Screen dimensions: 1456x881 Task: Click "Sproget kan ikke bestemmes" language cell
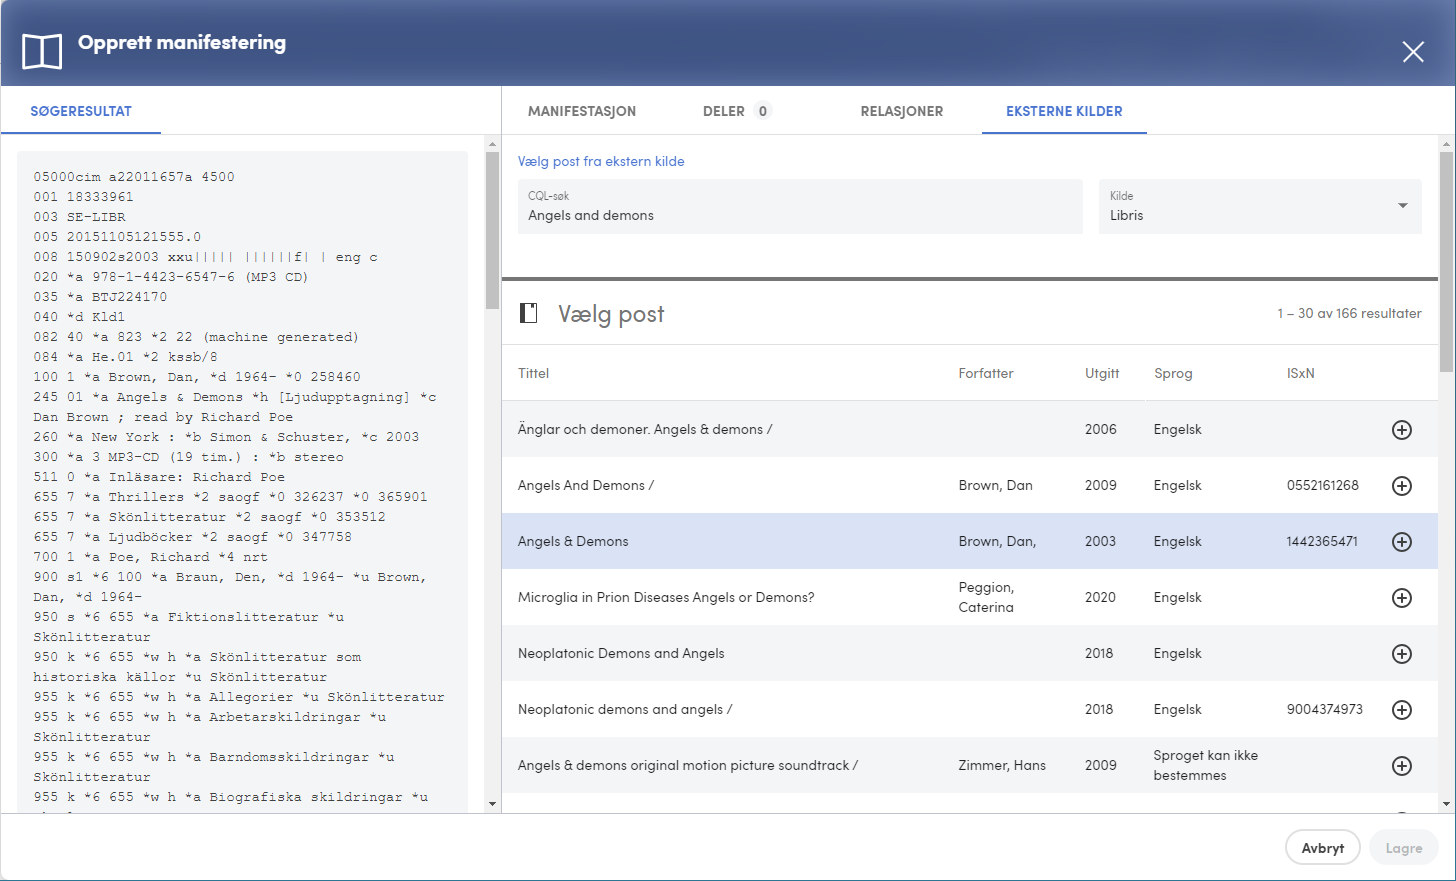(1206, 765)
